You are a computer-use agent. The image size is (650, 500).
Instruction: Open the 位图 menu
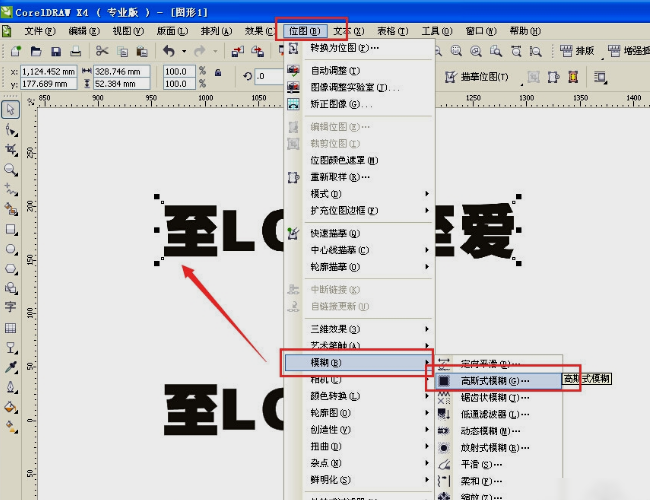[305, 31]
